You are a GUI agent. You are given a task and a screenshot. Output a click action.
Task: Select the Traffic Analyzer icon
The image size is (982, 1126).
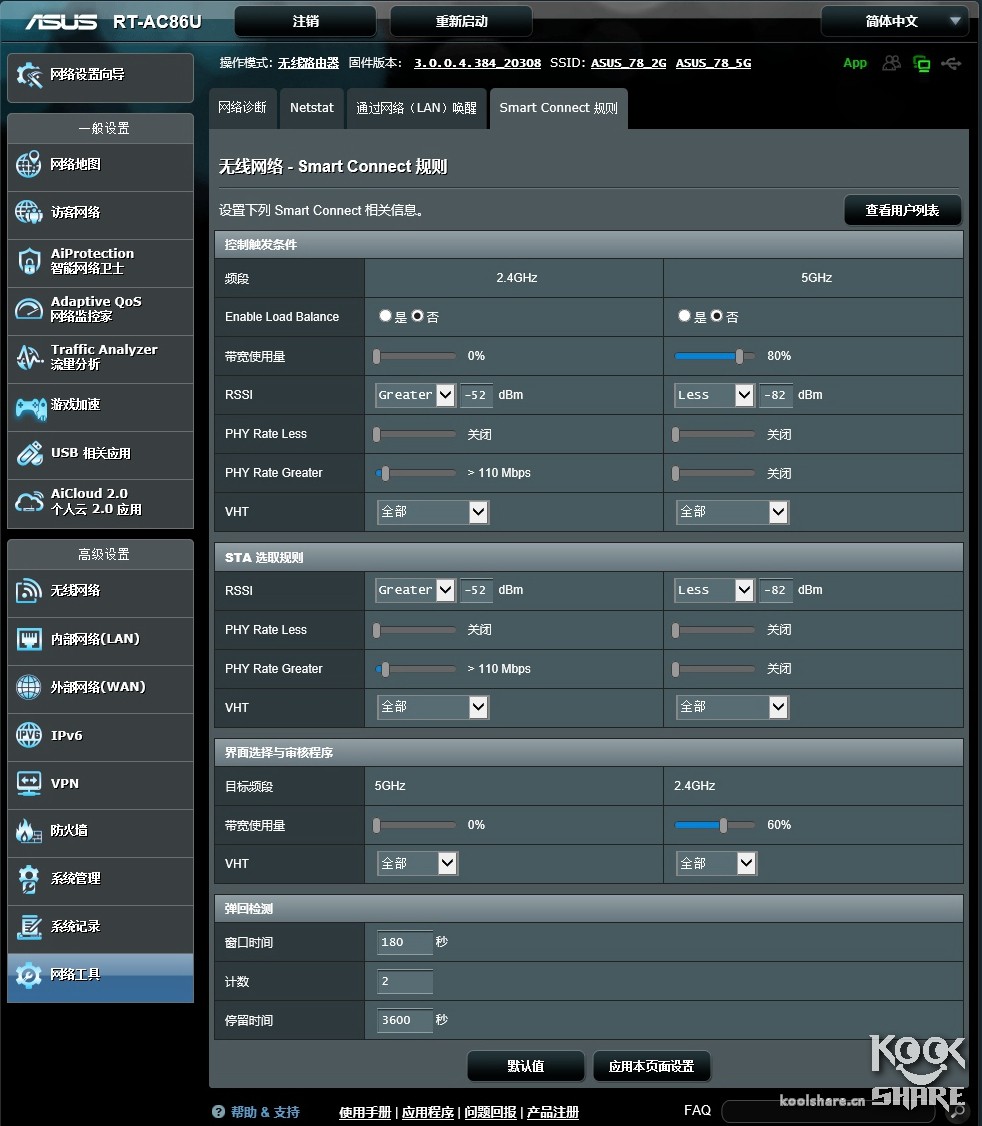coord(28,358)
